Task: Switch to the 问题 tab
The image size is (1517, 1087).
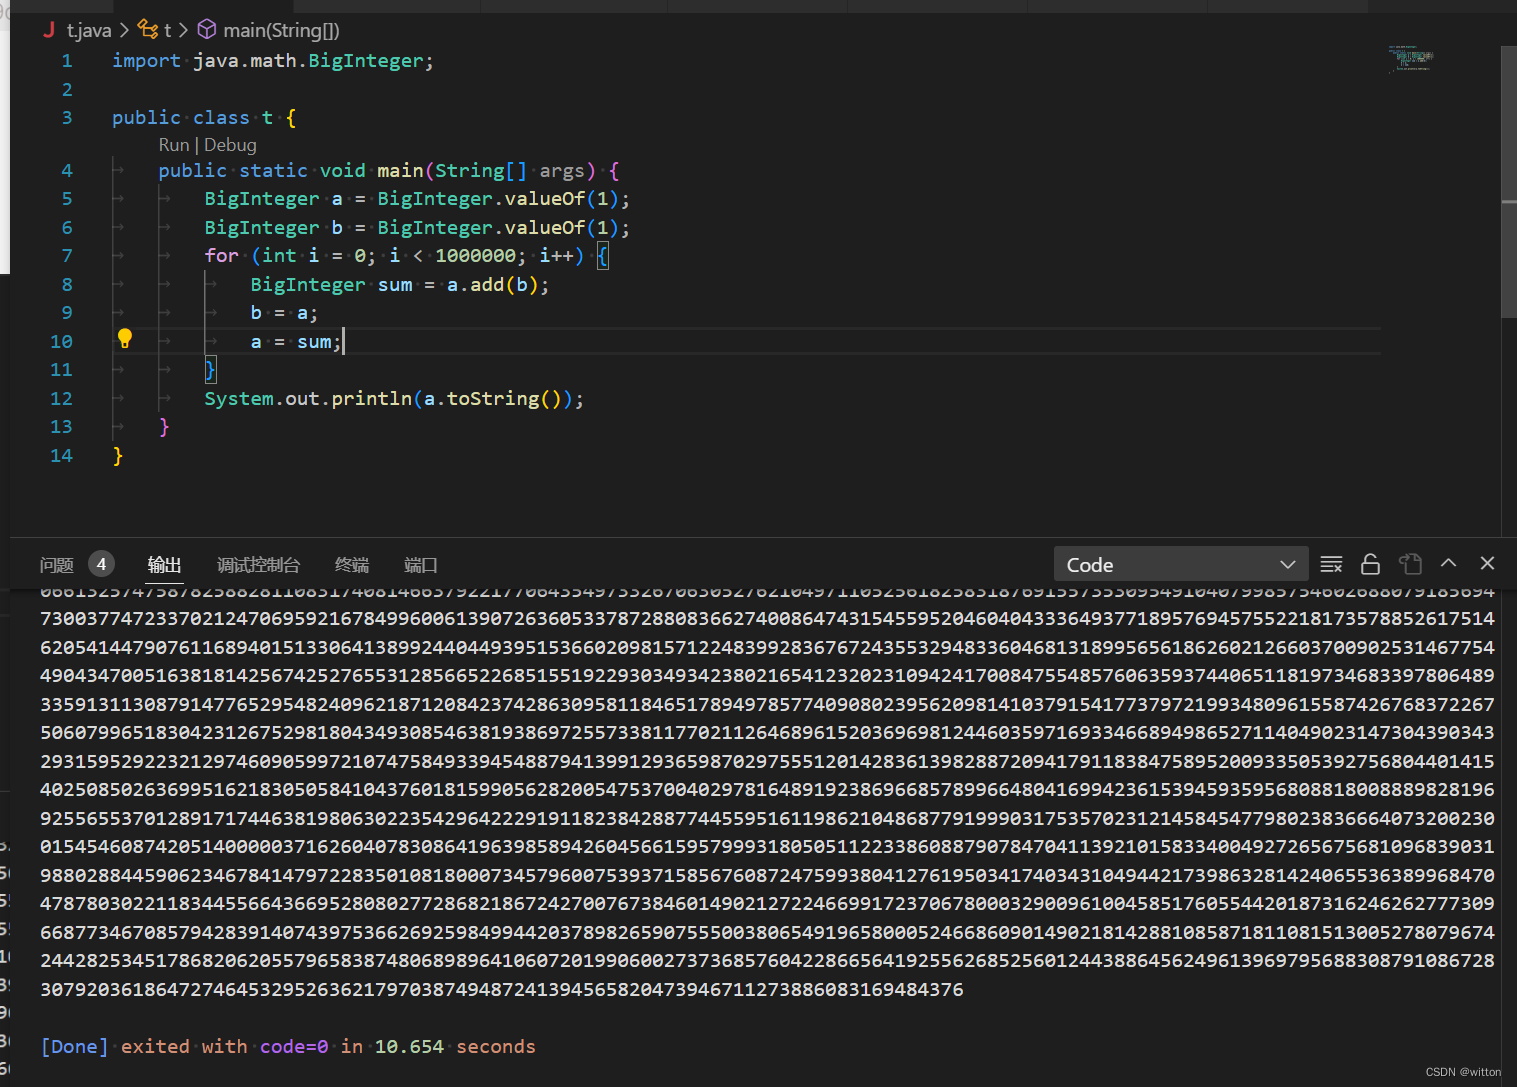Action: [57, 565]
